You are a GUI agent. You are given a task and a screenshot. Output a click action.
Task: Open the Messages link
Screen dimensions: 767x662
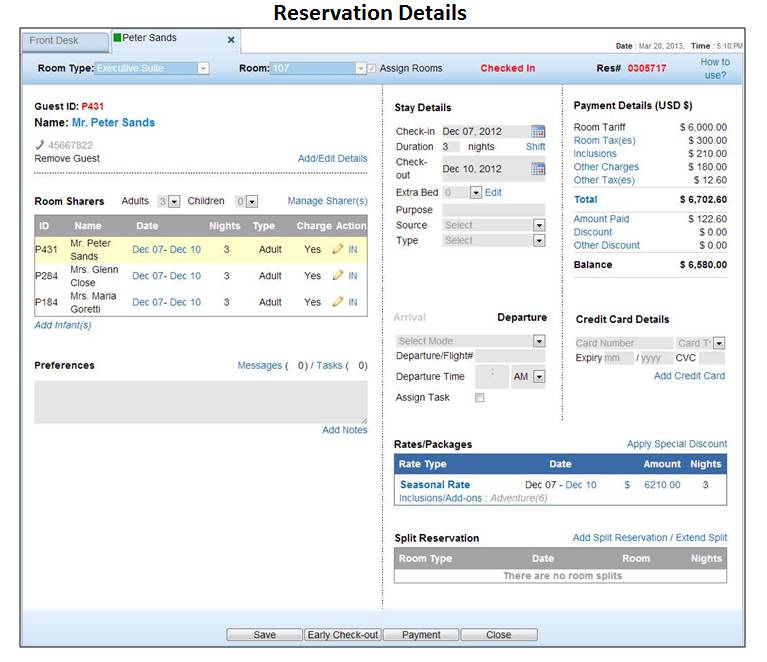[260, 365]
